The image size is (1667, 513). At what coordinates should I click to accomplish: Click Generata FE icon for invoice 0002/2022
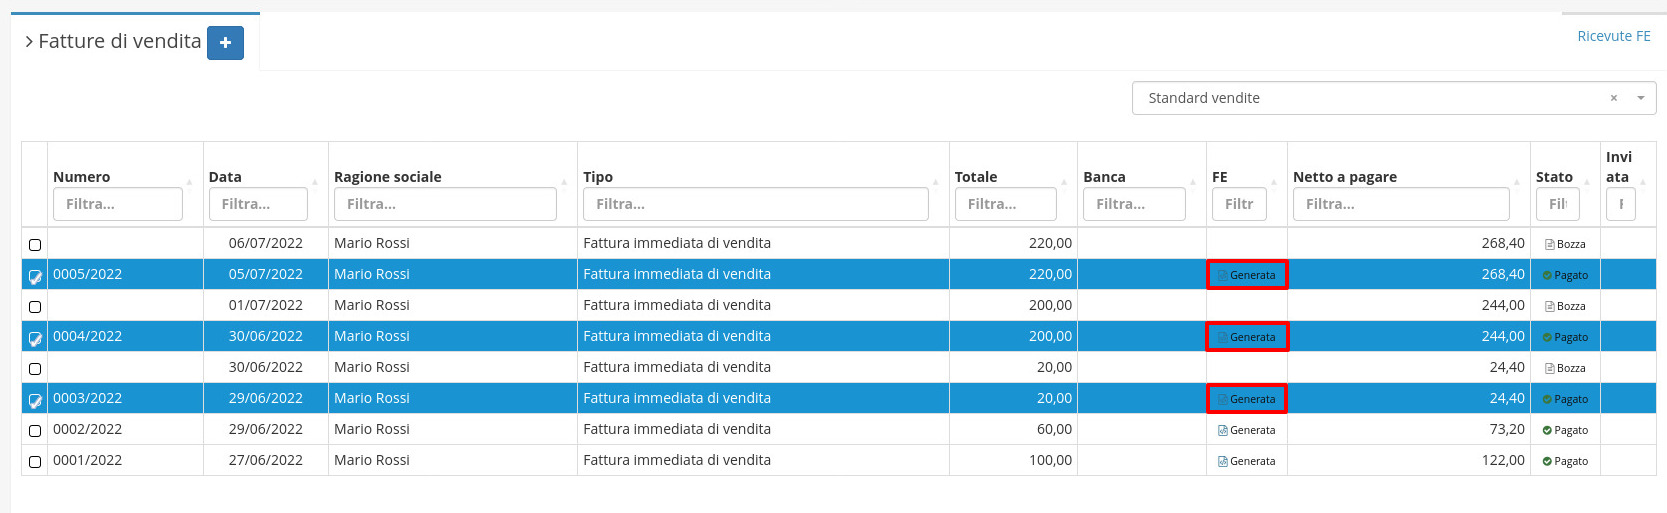(x=1223, y=430)
